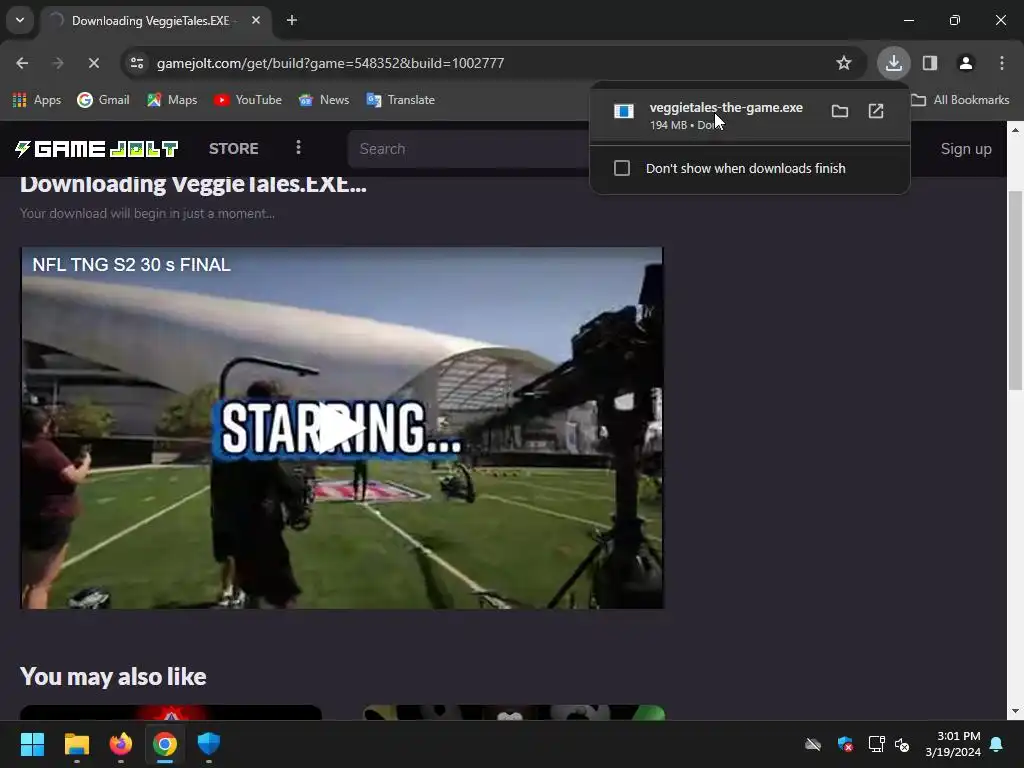Open File Explorer from taskbar

pos(76,744)
